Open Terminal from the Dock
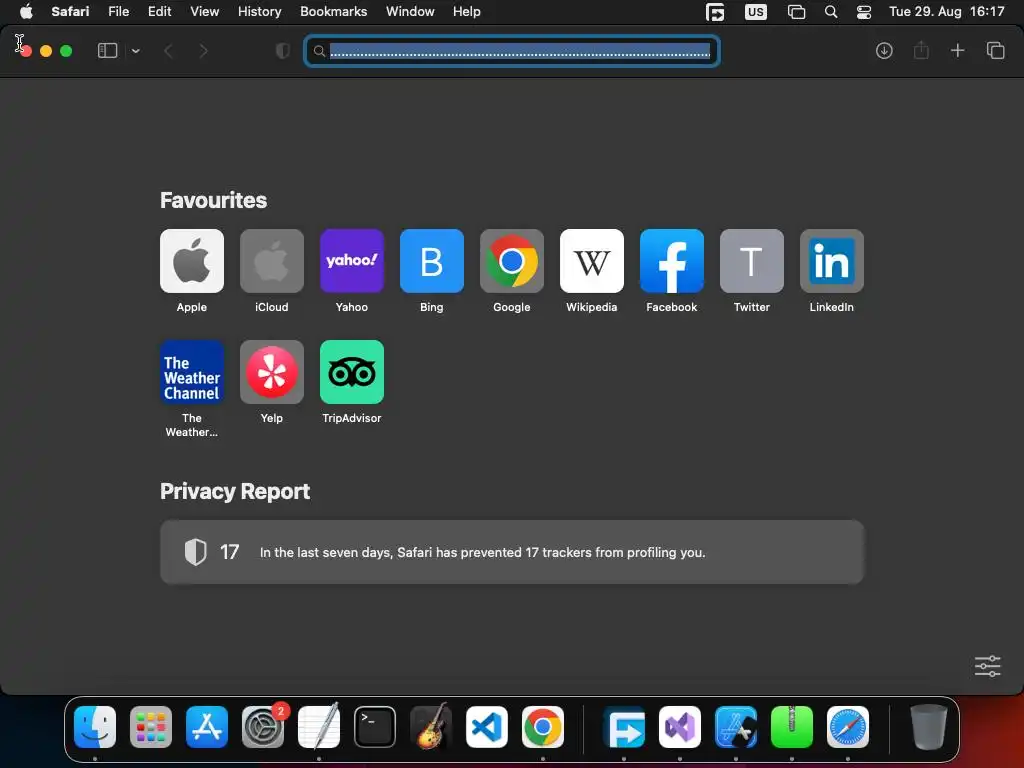This screenshot has width=1024, height=768. point(375,727)
